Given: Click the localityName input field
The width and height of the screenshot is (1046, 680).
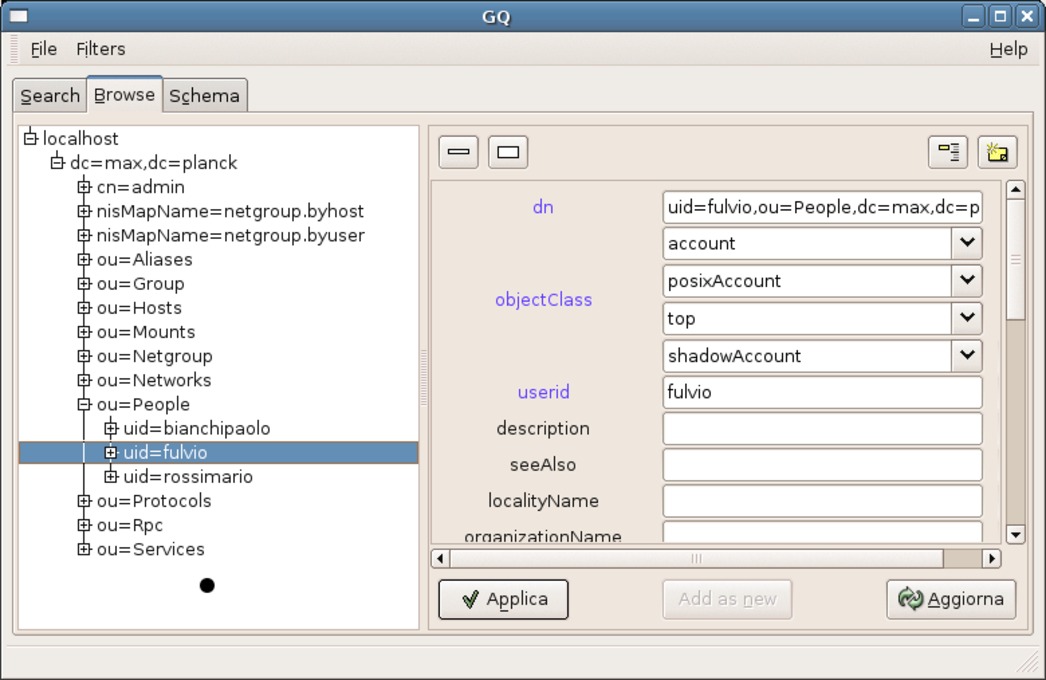Looking at the screenshot, I should click(x=823, y=500).
